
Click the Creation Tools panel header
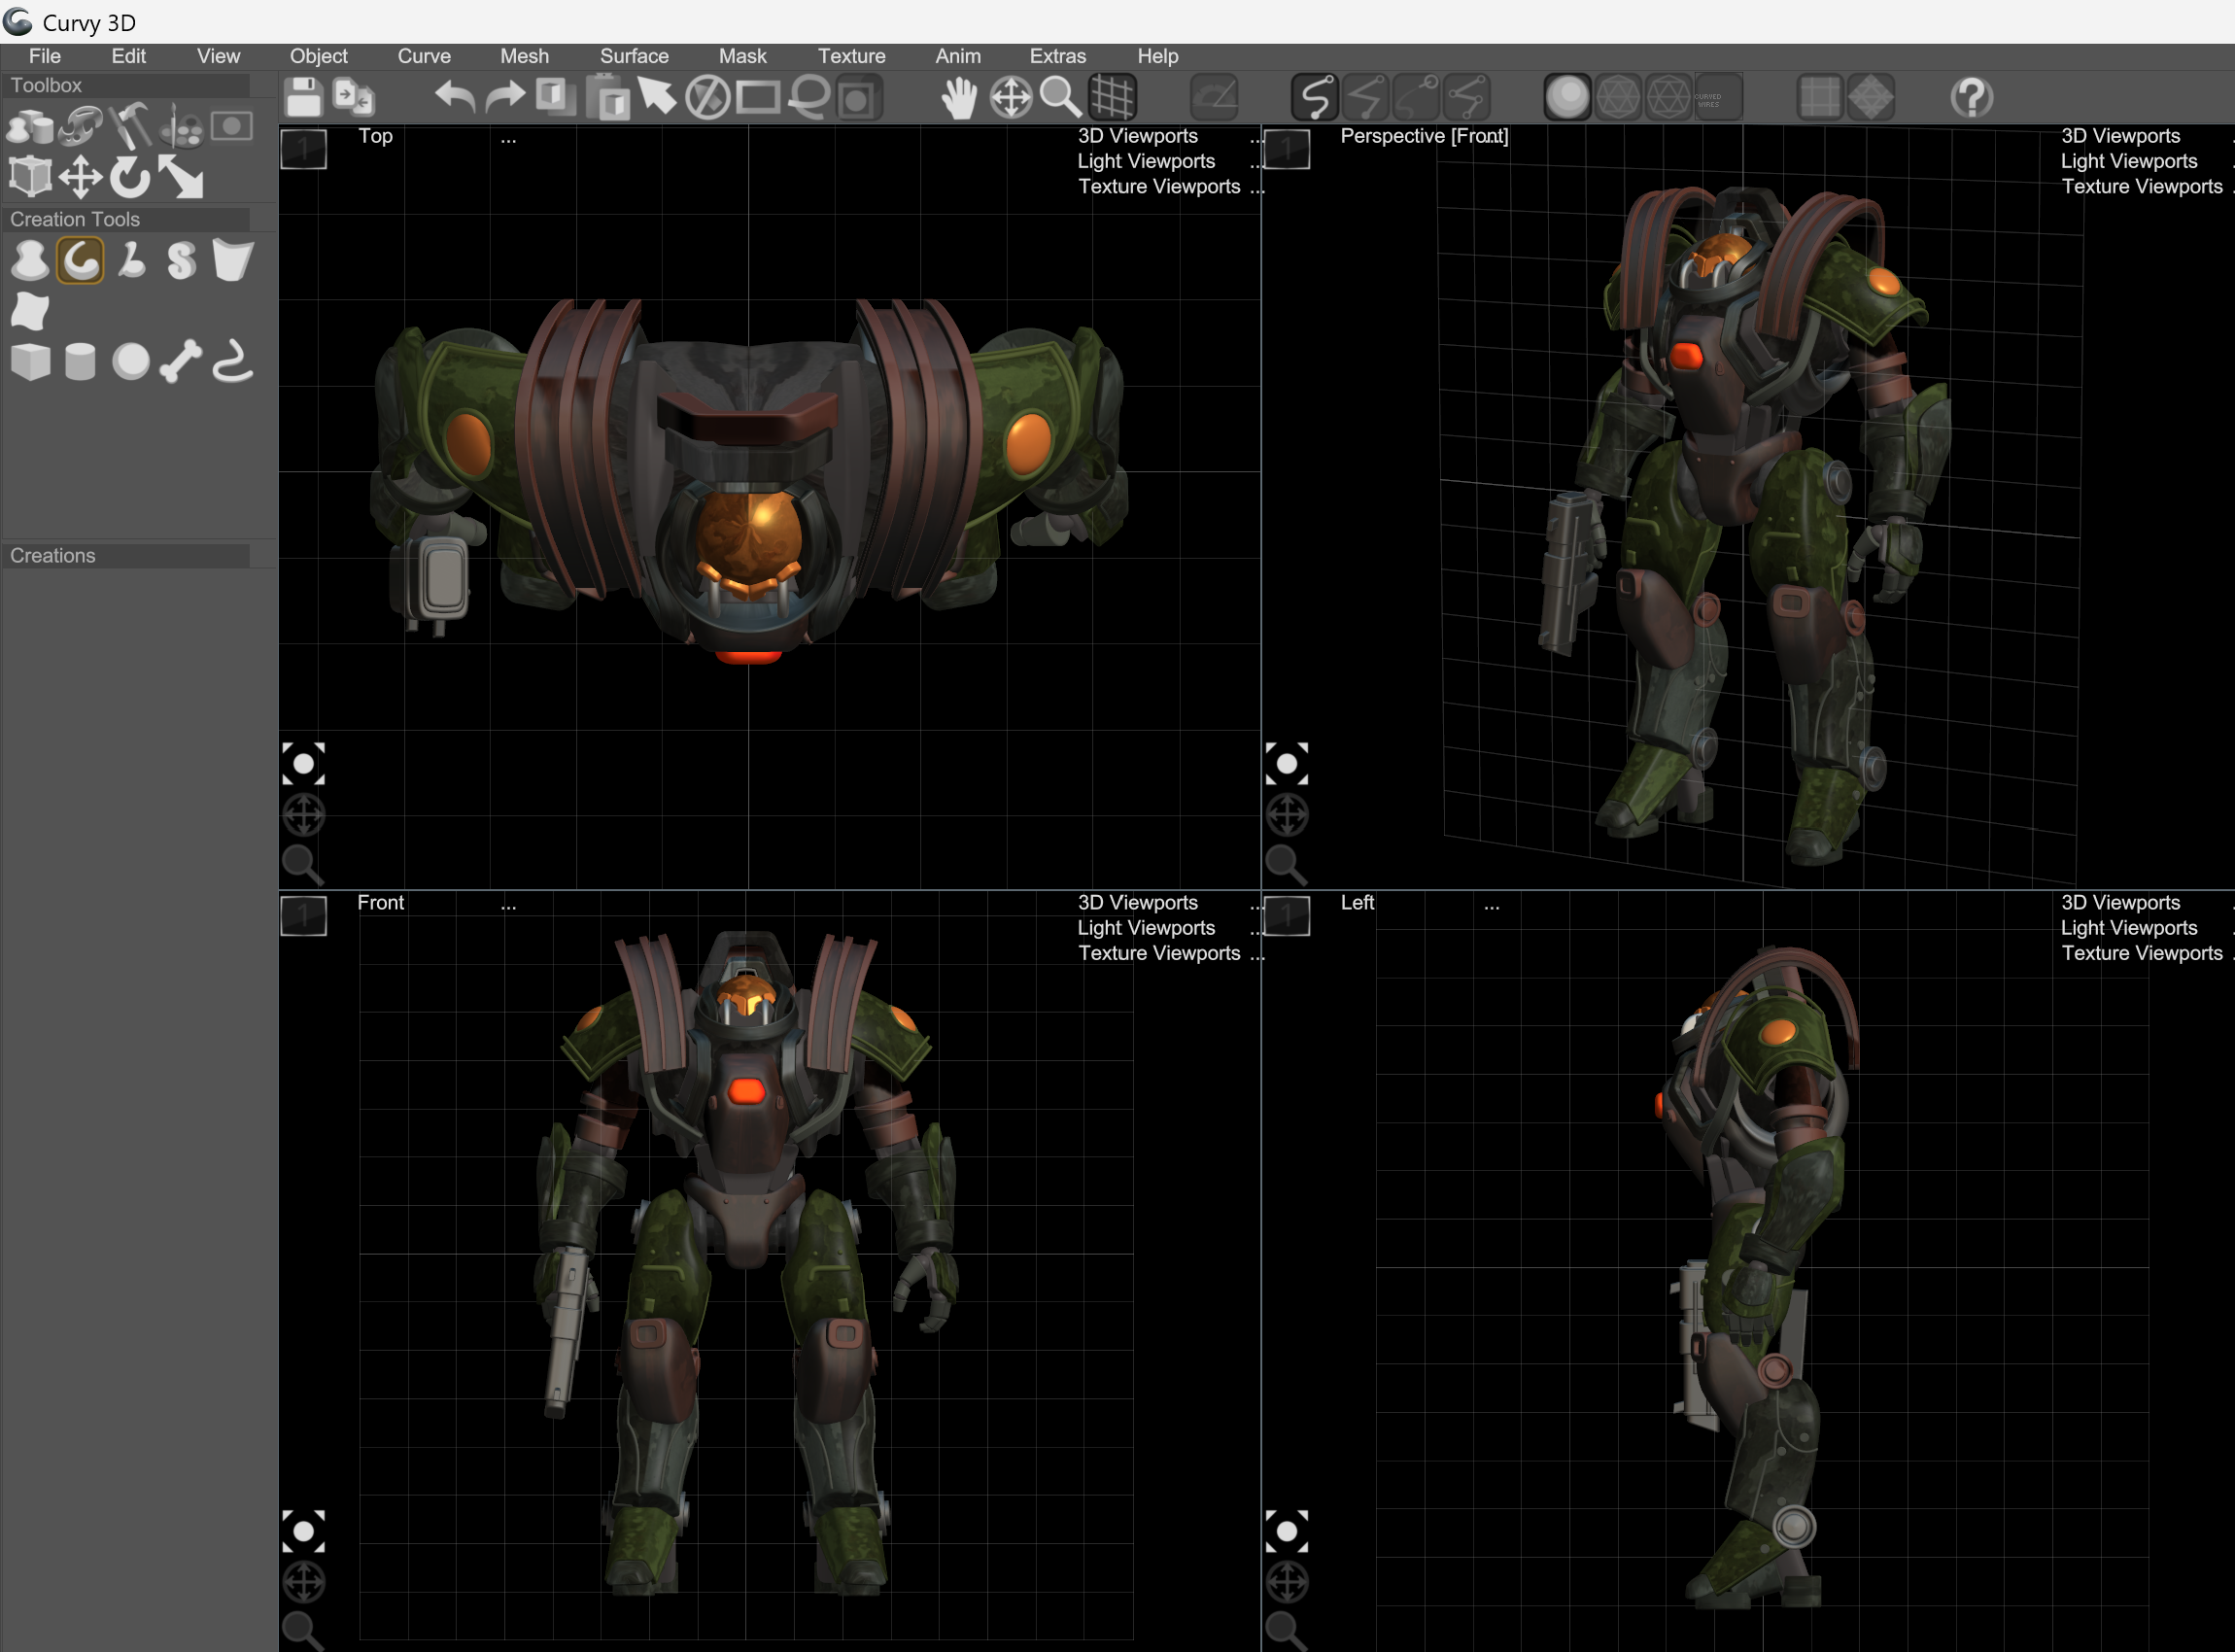click(126, 219)
